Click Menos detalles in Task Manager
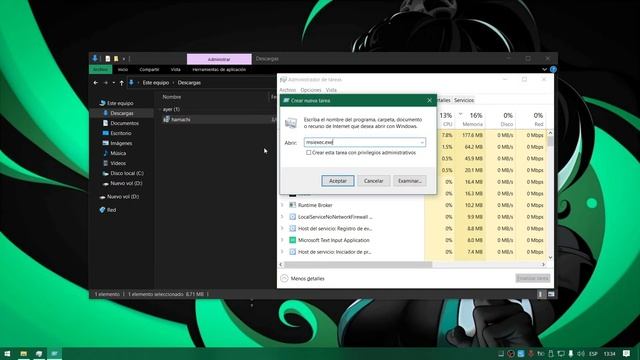This screenshot has width=640, height=360. tap(307, 278)
